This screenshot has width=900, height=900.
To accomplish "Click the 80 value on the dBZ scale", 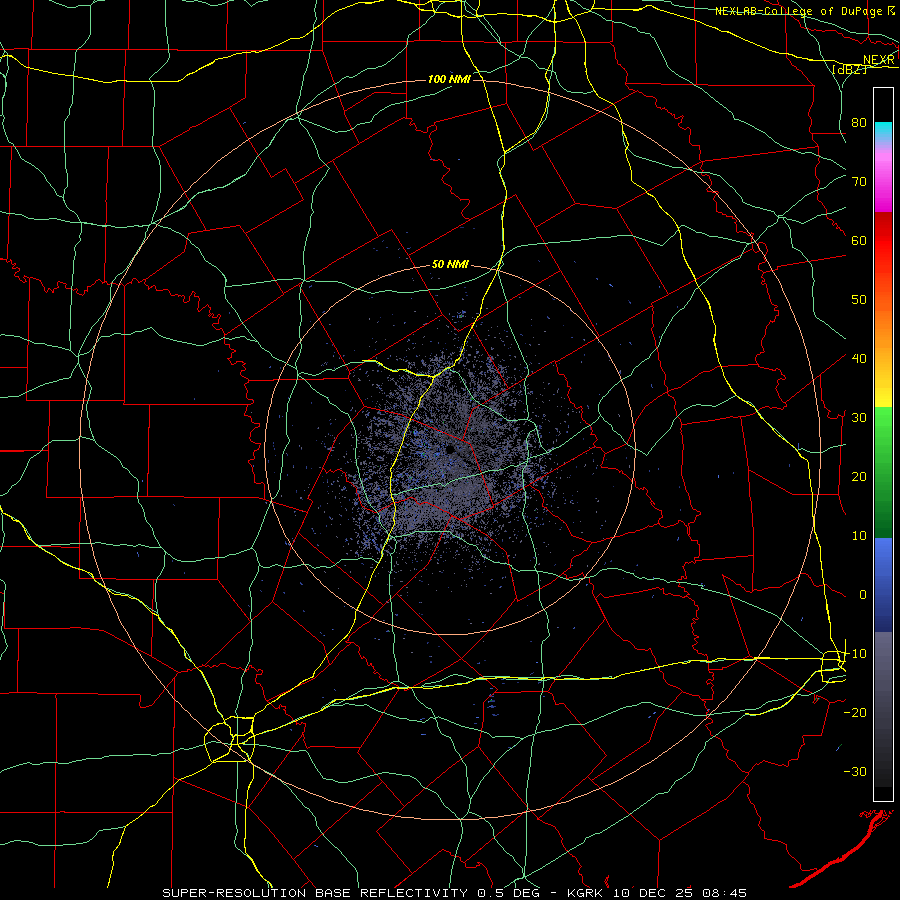I will (x=859, y=122).
